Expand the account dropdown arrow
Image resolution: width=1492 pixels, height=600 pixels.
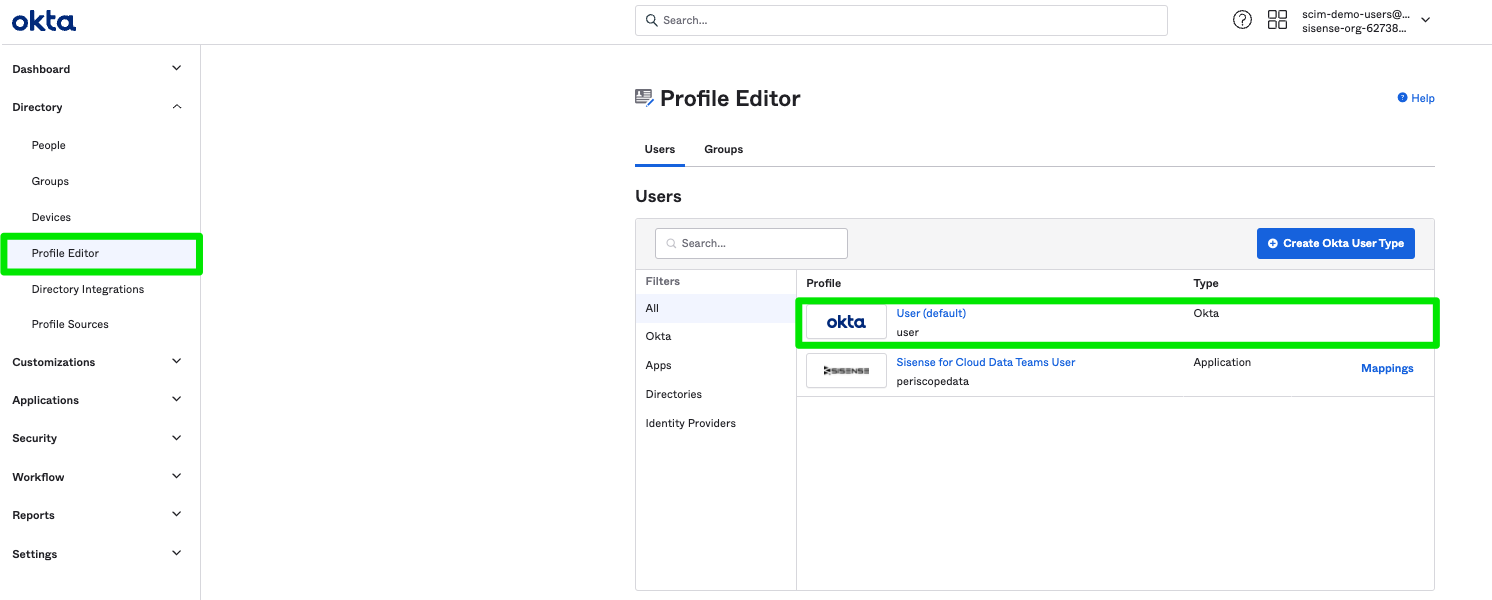(x=1426, y=20)
